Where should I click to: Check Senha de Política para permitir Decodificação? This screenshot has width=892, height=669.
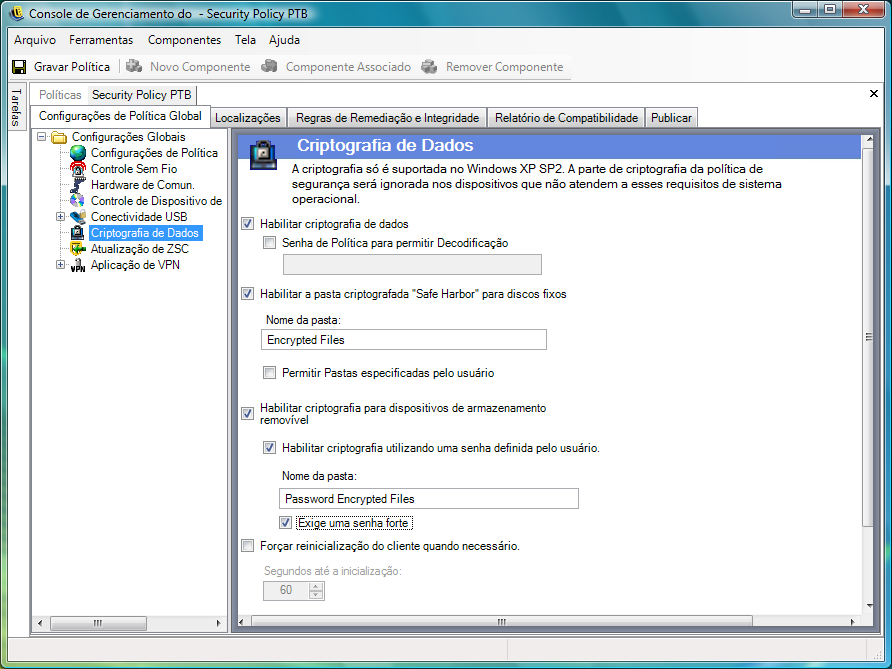269,243
